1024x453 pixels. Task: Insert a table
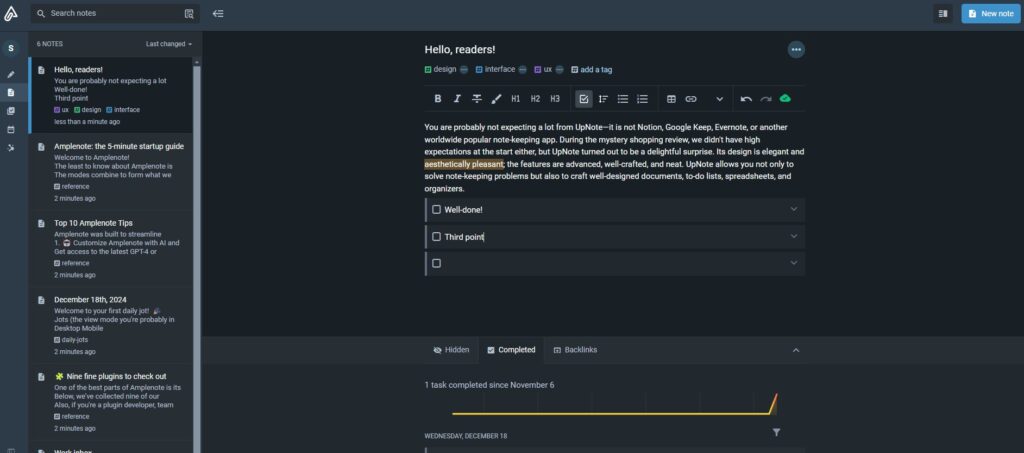(671, 99)
